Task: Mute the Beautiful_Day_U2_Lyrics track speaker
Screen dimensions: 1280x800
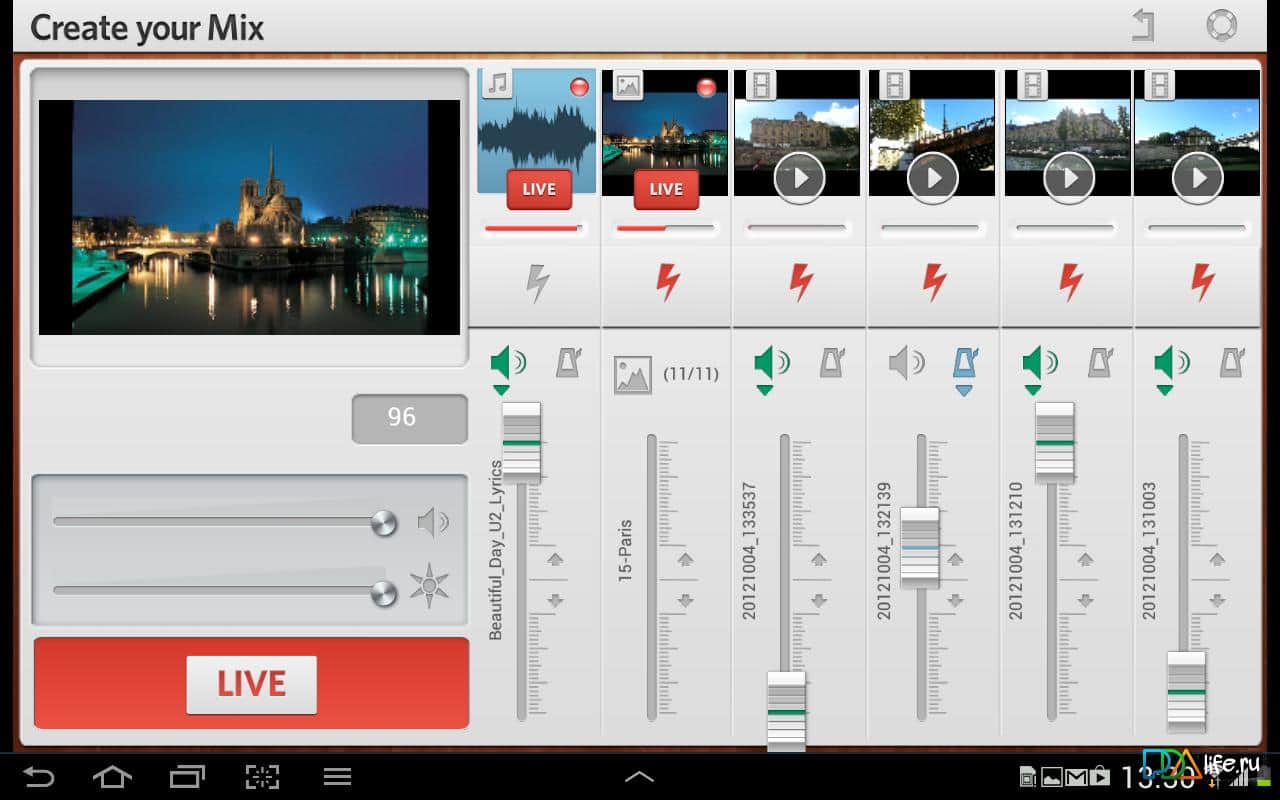Action: 507,362
